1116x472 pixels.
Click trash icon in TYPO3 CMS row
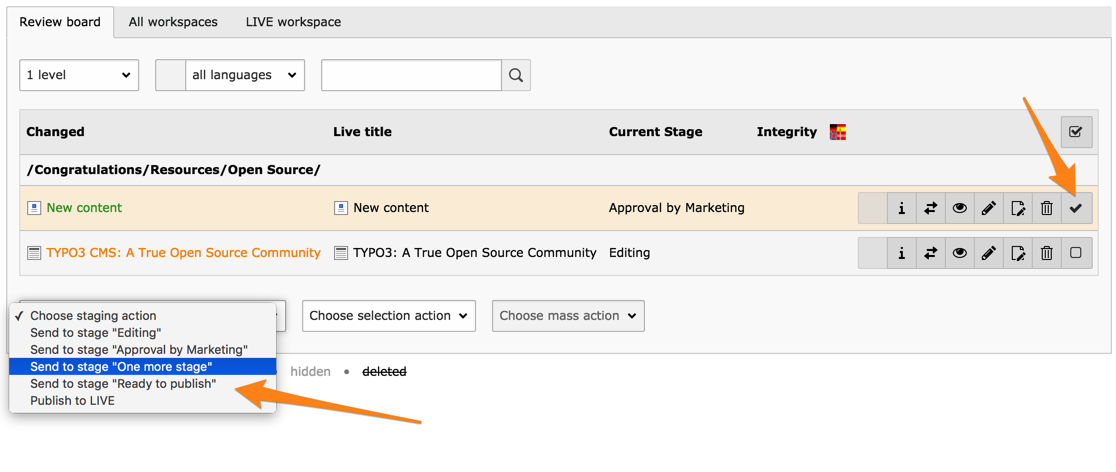click(x=1046, y=253)
